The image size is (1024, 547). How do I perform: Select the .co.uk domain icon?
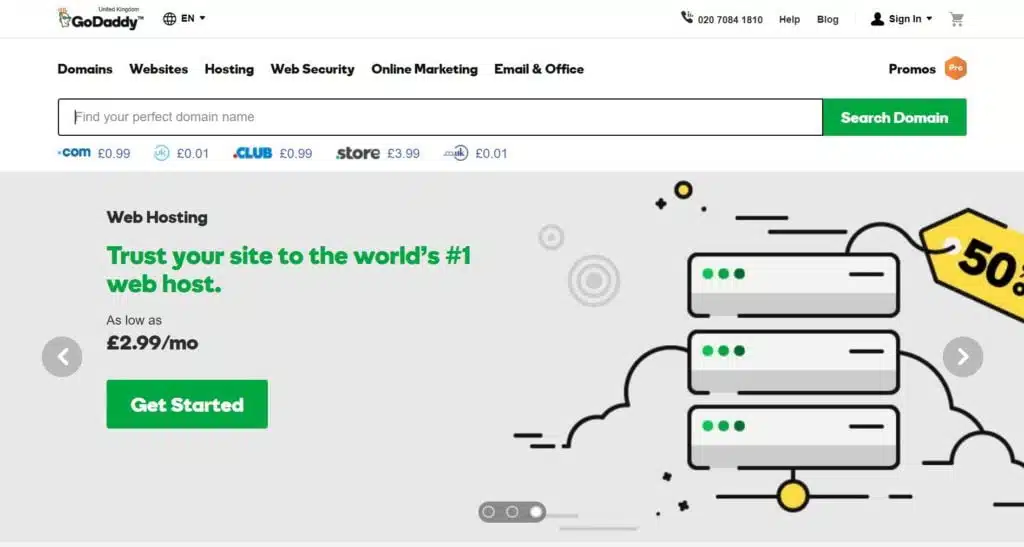tap(456, 153)
